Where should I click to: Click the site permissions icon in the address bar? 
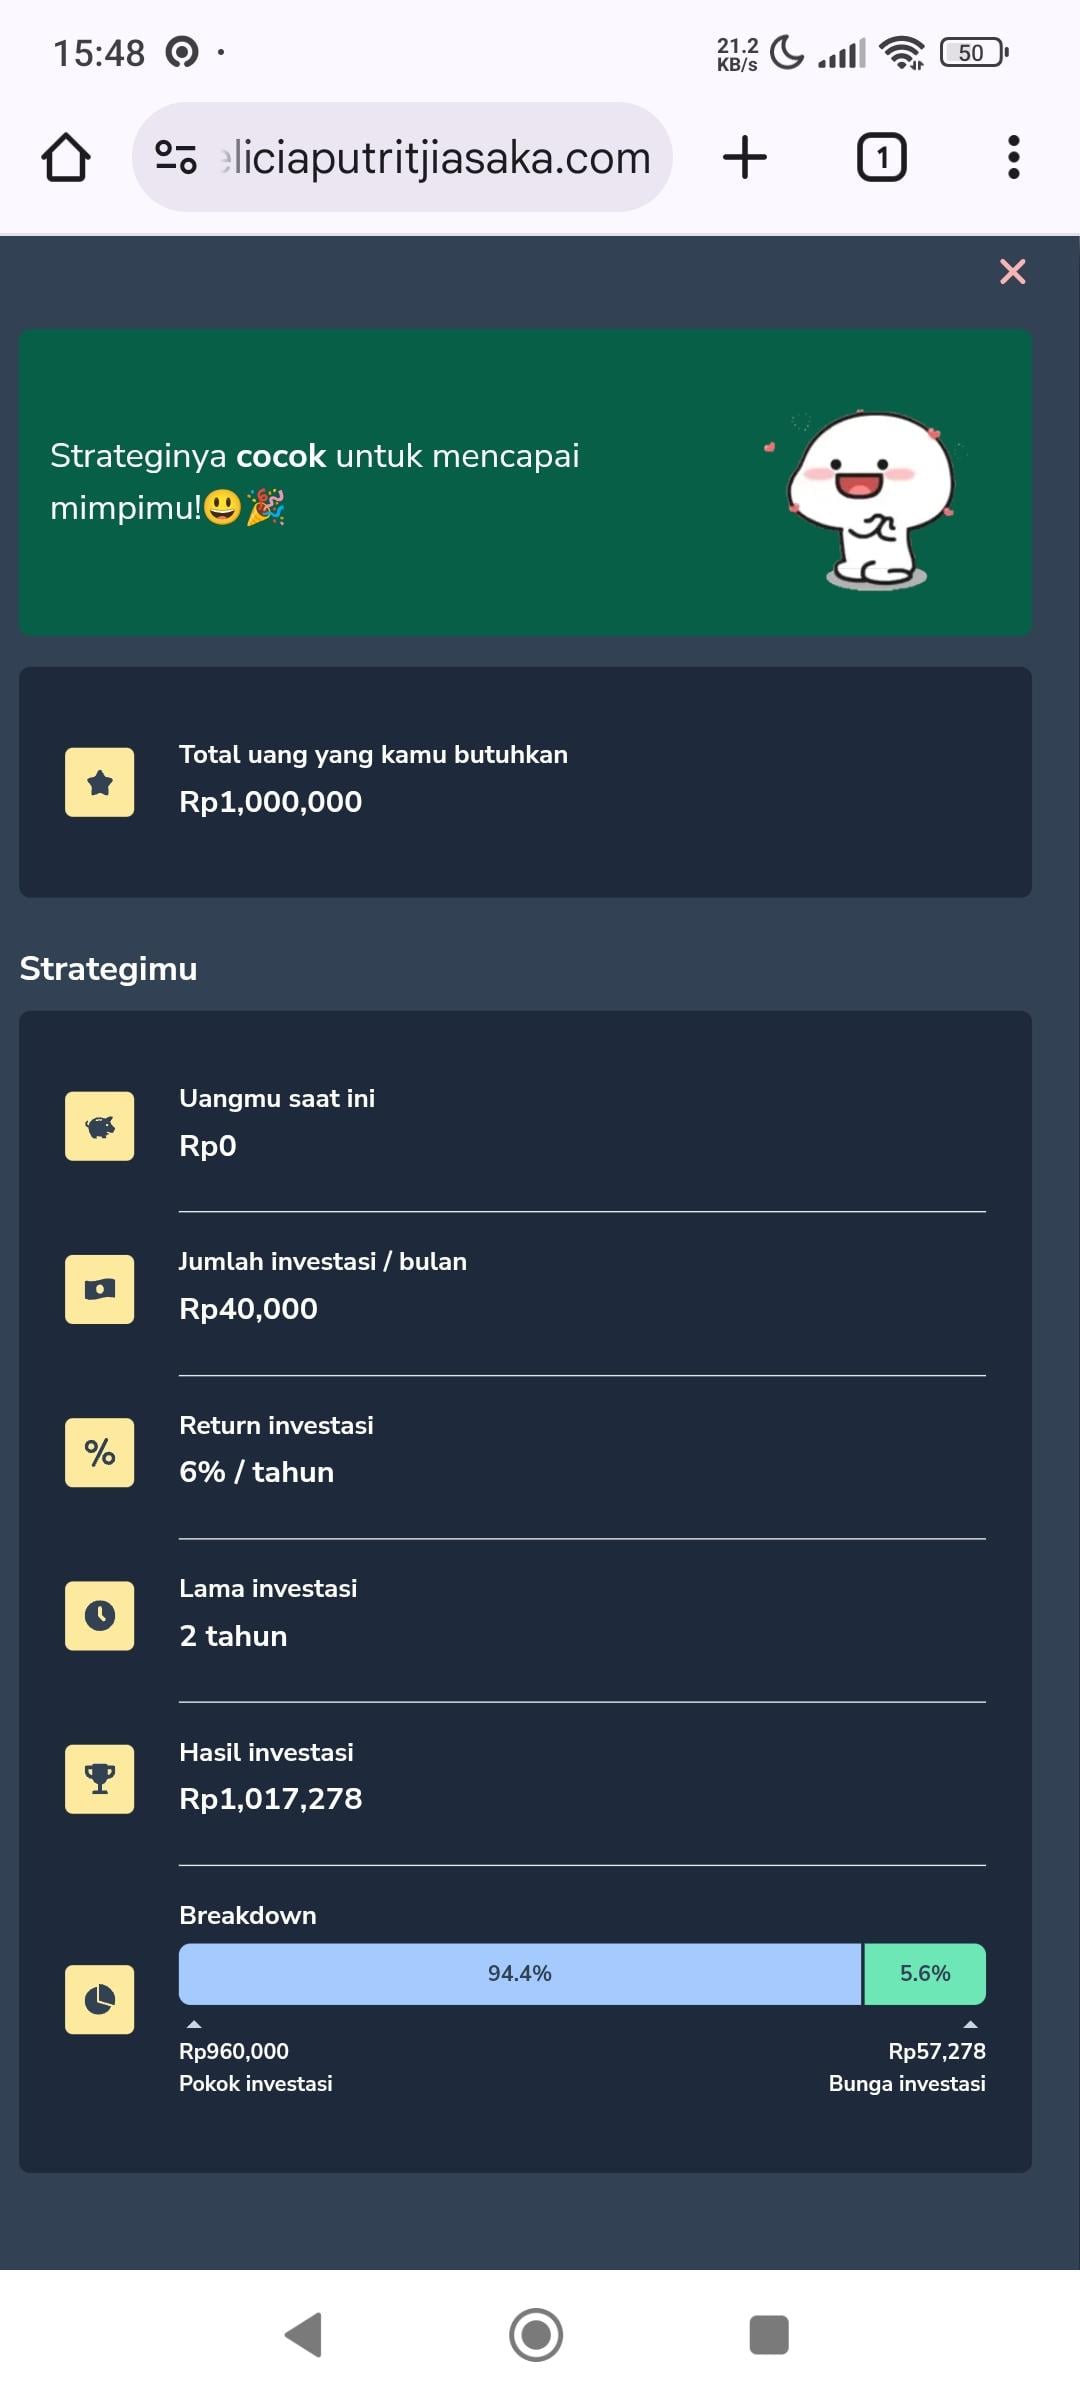pos(175,155)
